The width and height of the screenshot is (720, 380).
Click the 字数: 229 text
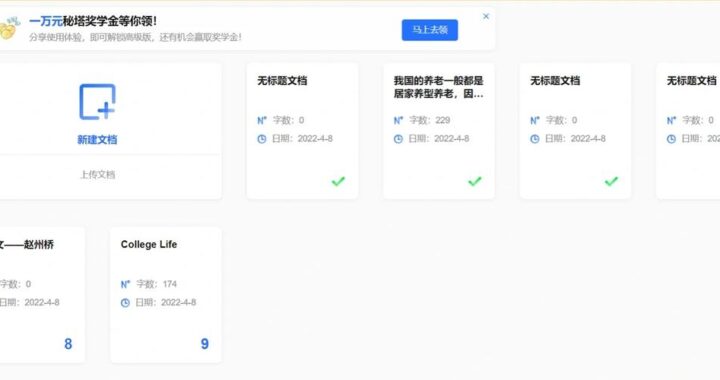pos(430,120)
